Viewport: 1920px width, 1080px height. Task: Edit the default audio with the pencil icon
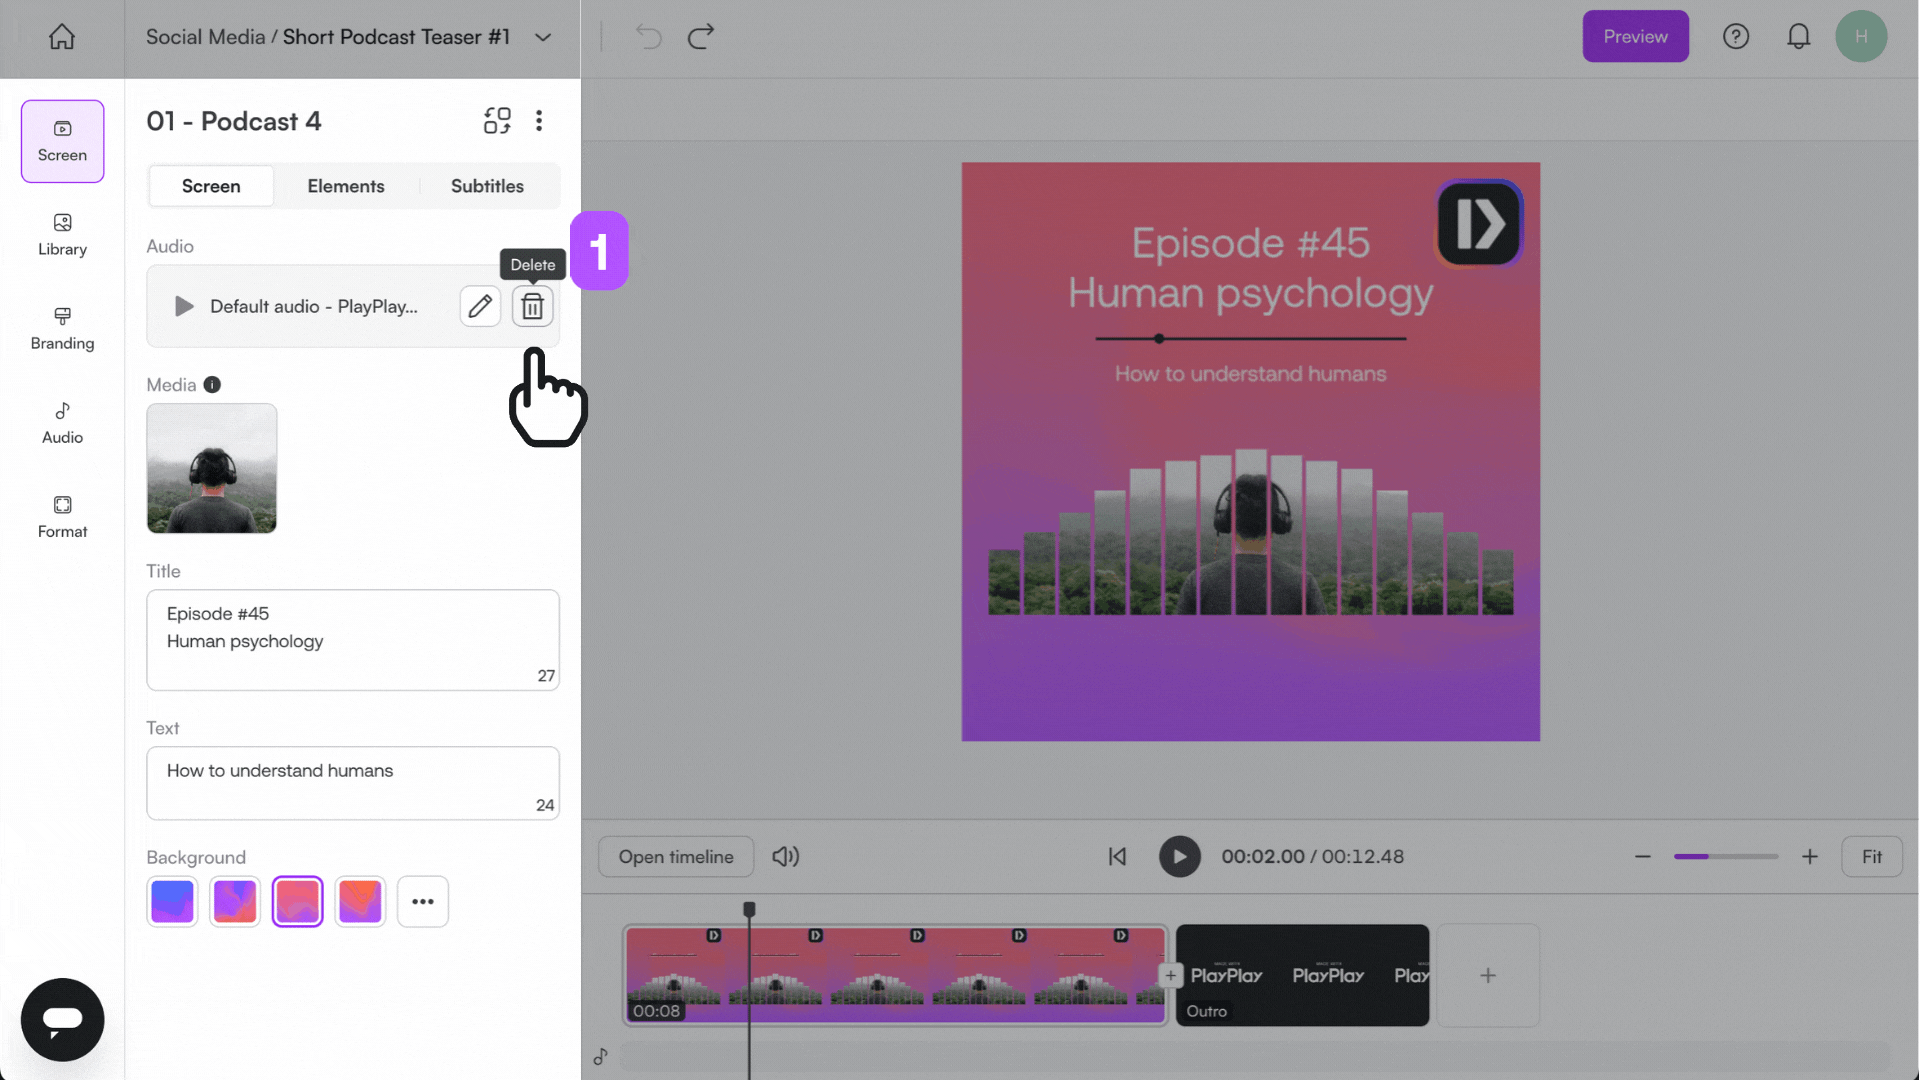tap(480, 306)
